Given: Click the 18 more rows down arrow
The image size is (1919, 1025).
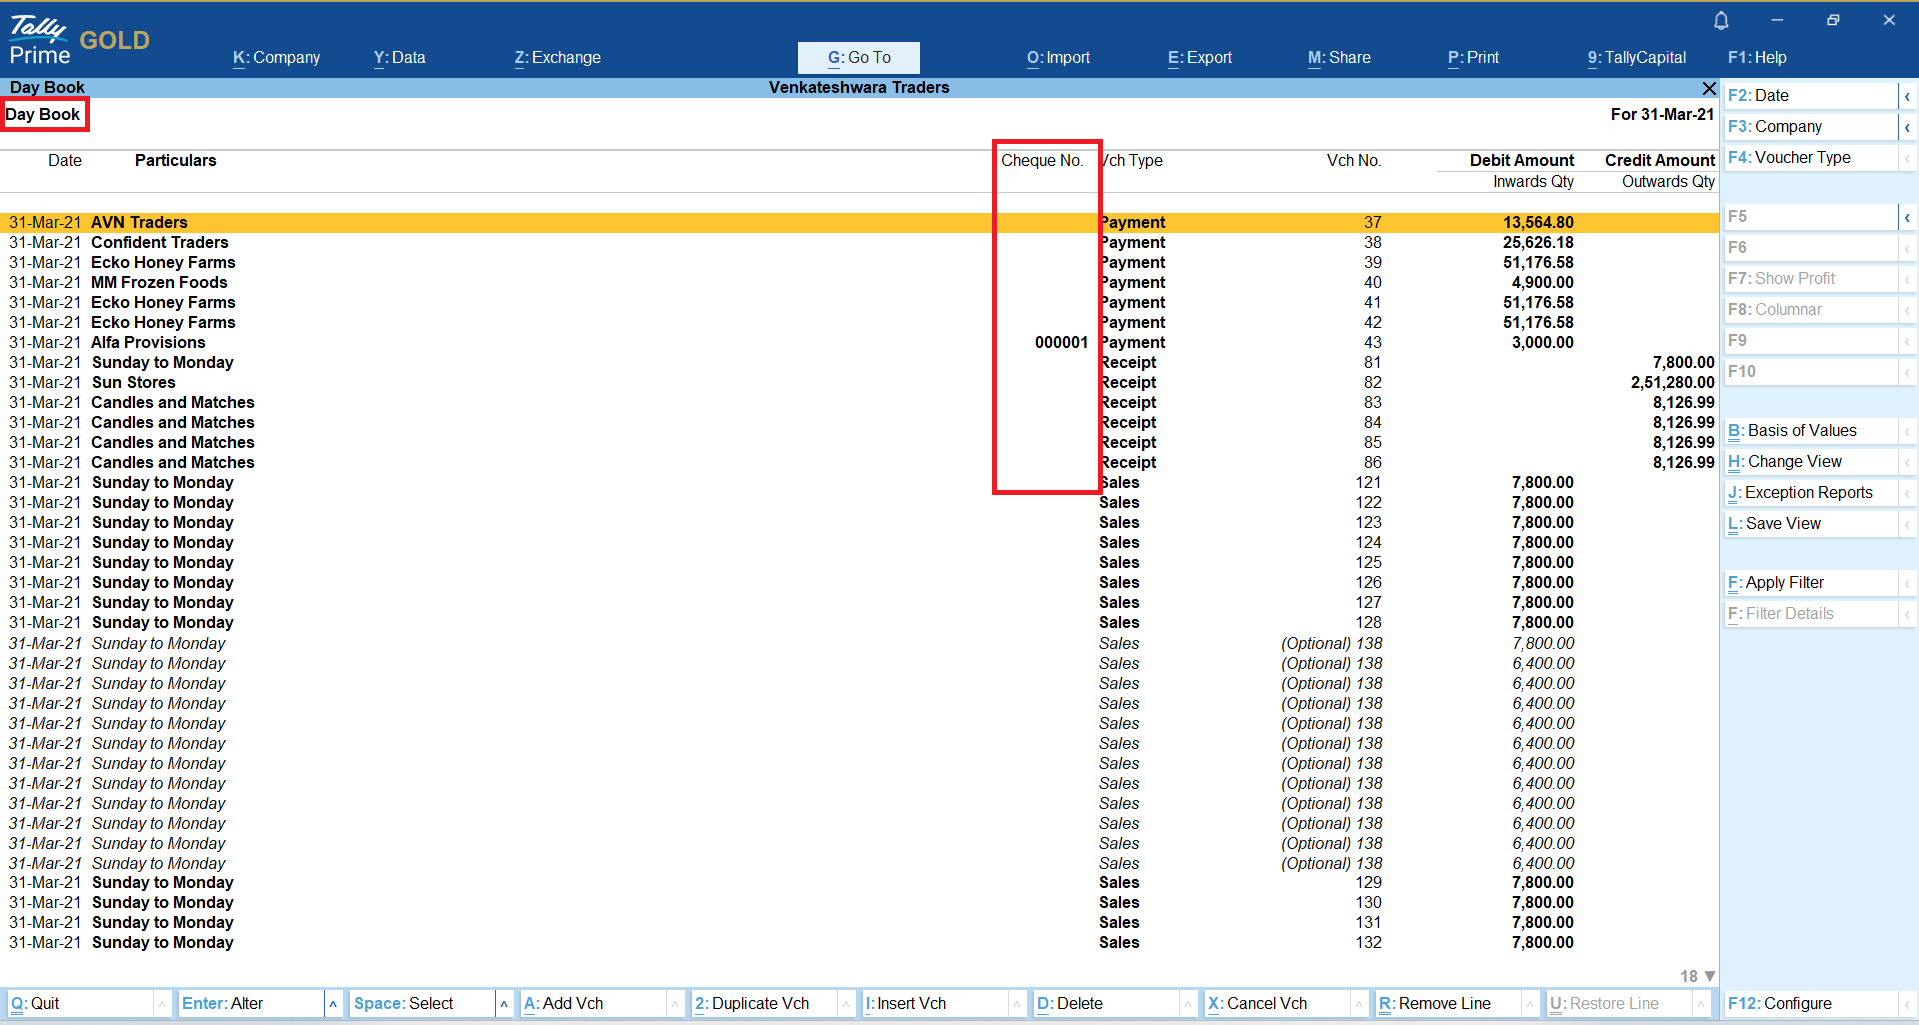Looking at the screenshot, I should pos(1709,976).
